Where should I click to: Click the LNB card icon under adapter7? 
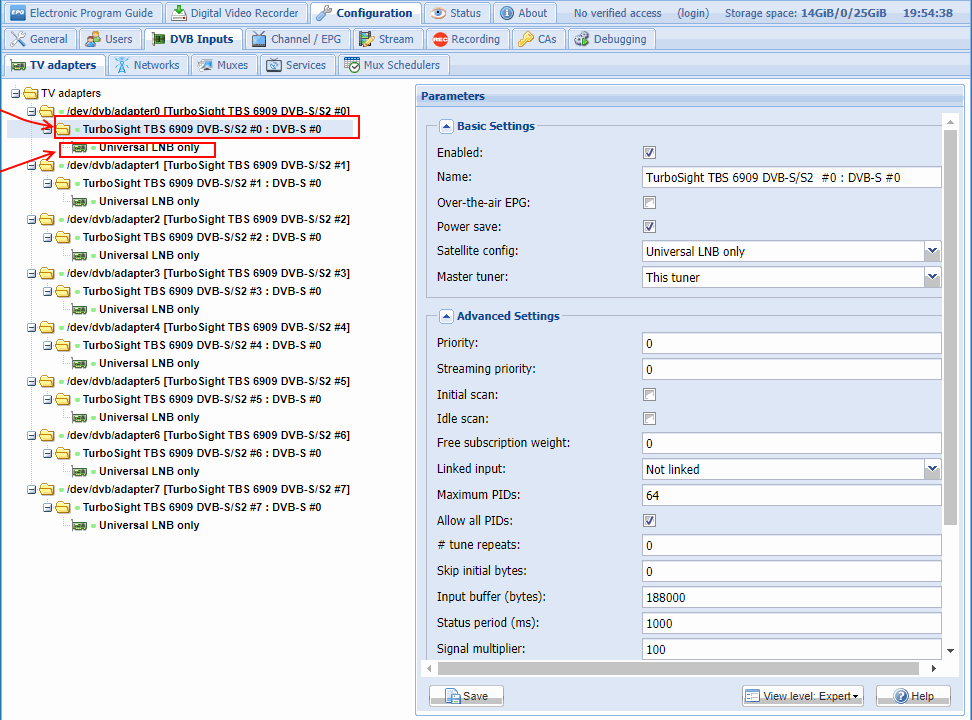point(79,525)
